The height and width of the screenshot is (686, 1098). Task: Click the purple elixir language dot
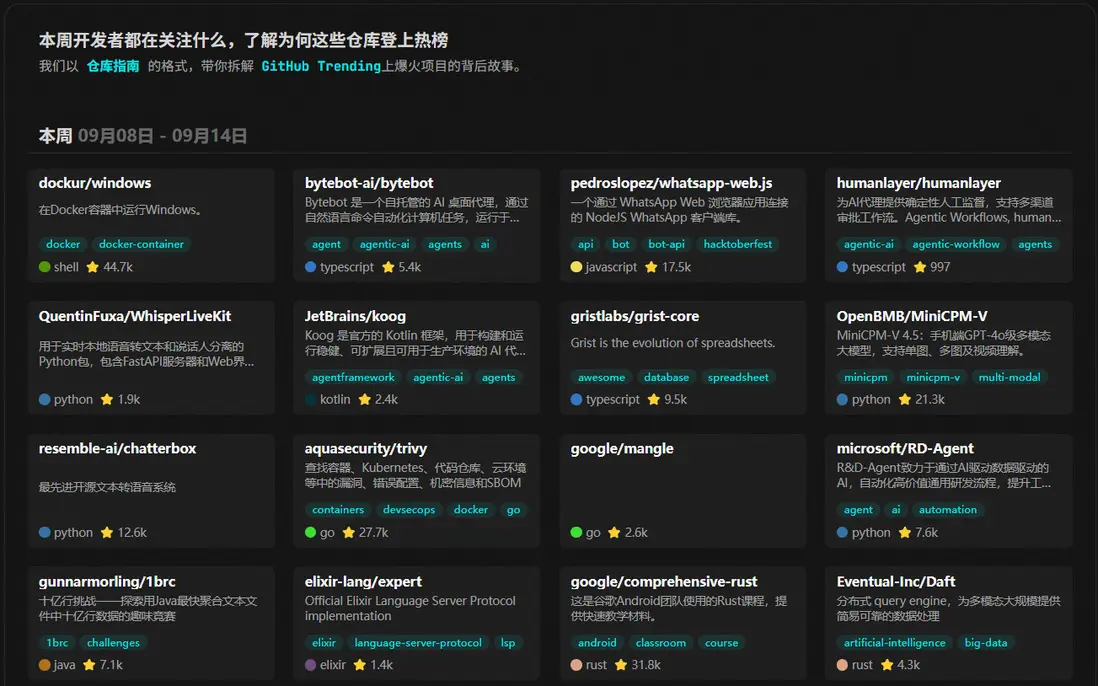click(x=311, y=664)
